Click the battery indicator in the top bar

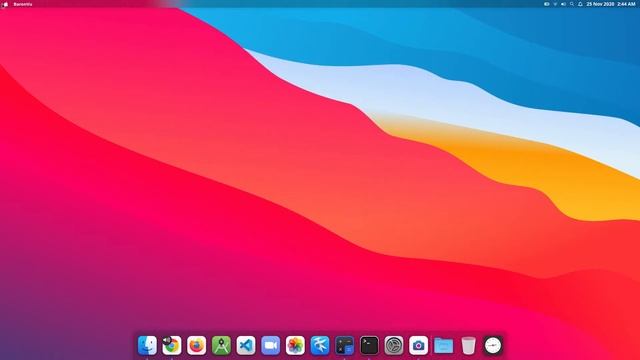click(x=547, y=4)
